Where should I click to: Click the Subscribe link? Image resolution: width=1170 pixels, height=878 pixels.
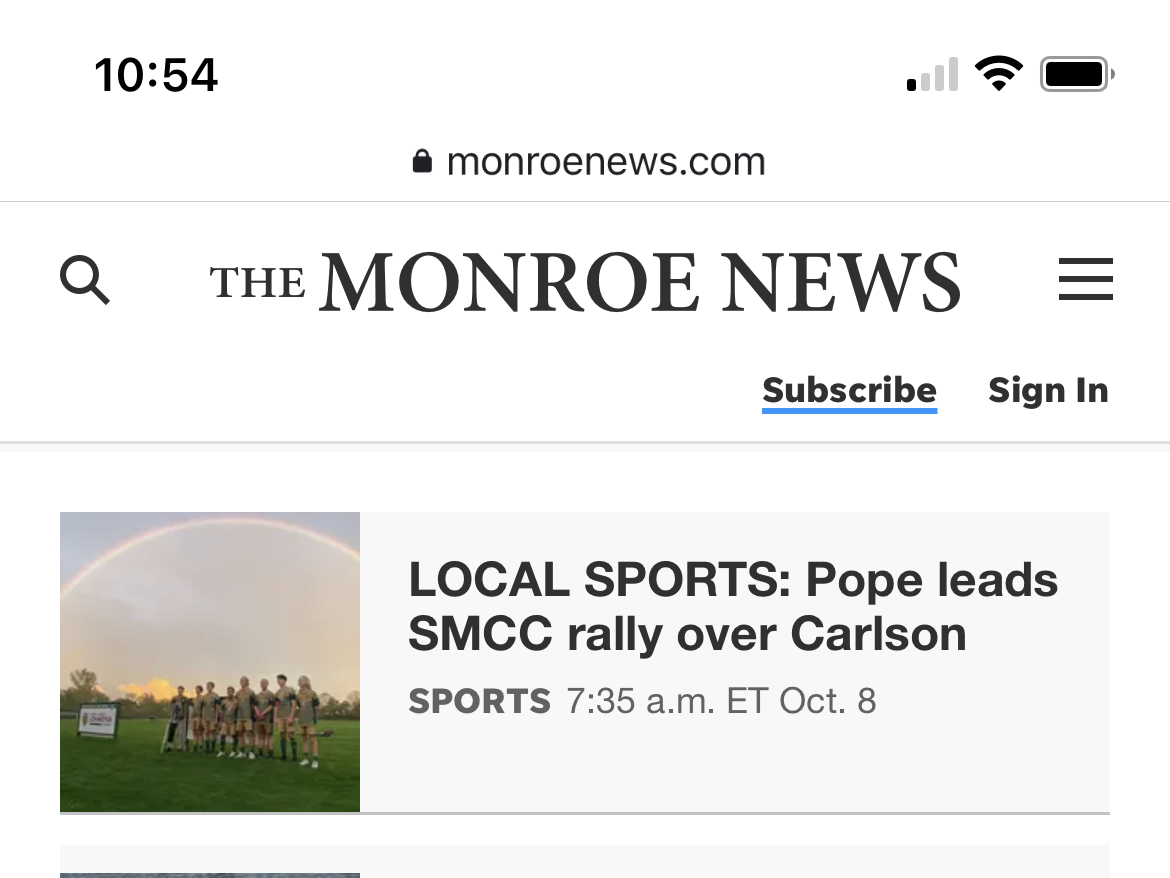(849, 390)
